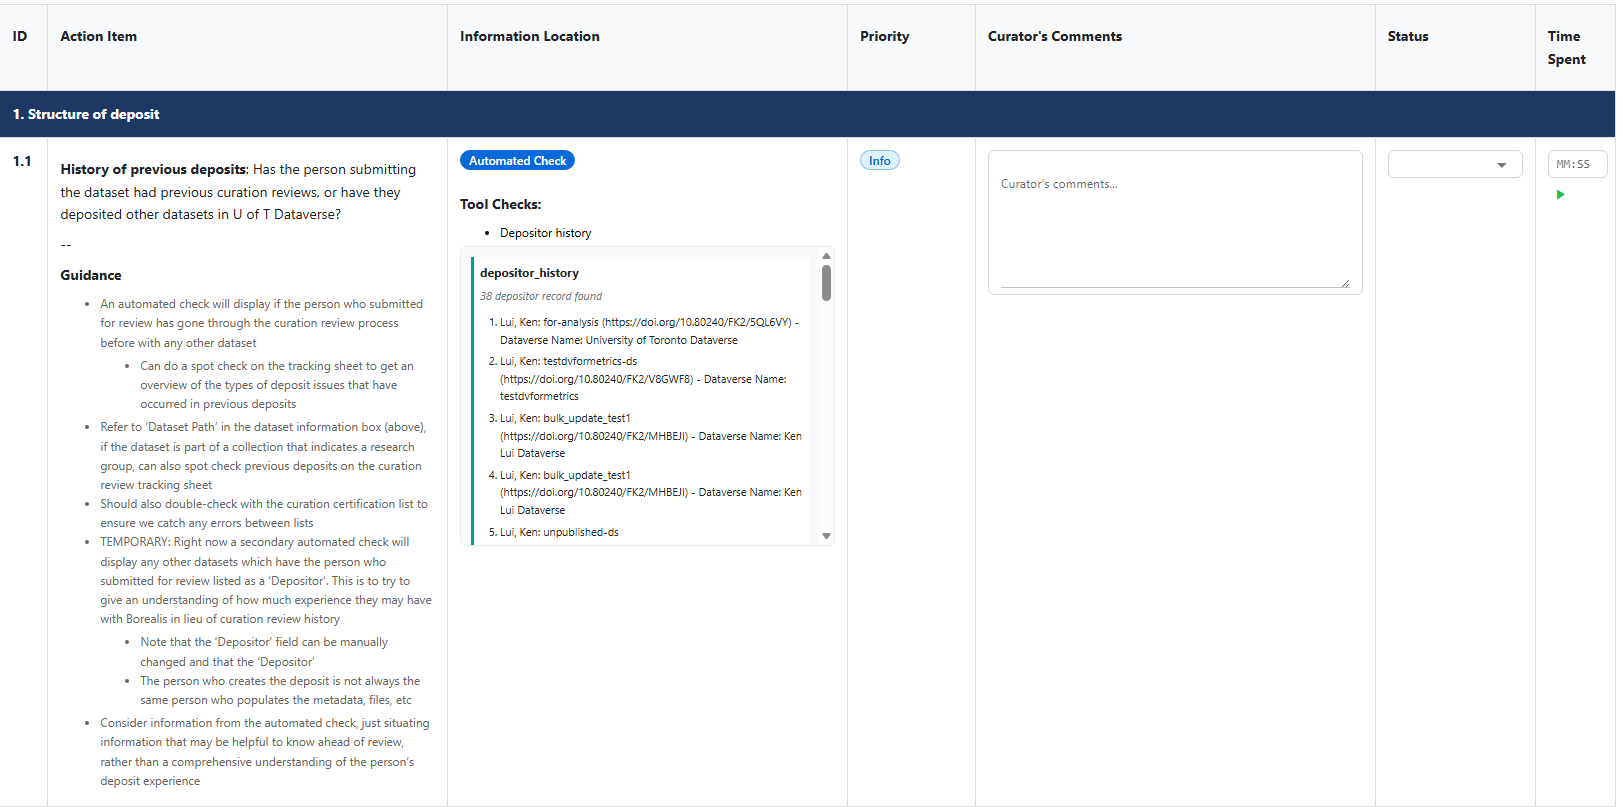
Task: Collapse the '1. Structure of deposit' section
Action: coord(86,115)
